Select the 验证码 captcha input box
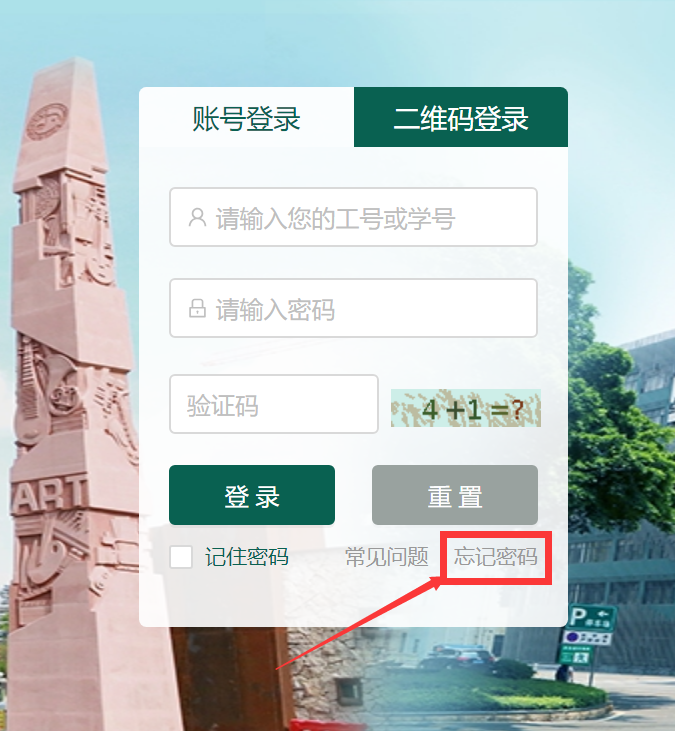Image resolution: width=675 pixels, height=731 pixels. (x=274, y=404)
